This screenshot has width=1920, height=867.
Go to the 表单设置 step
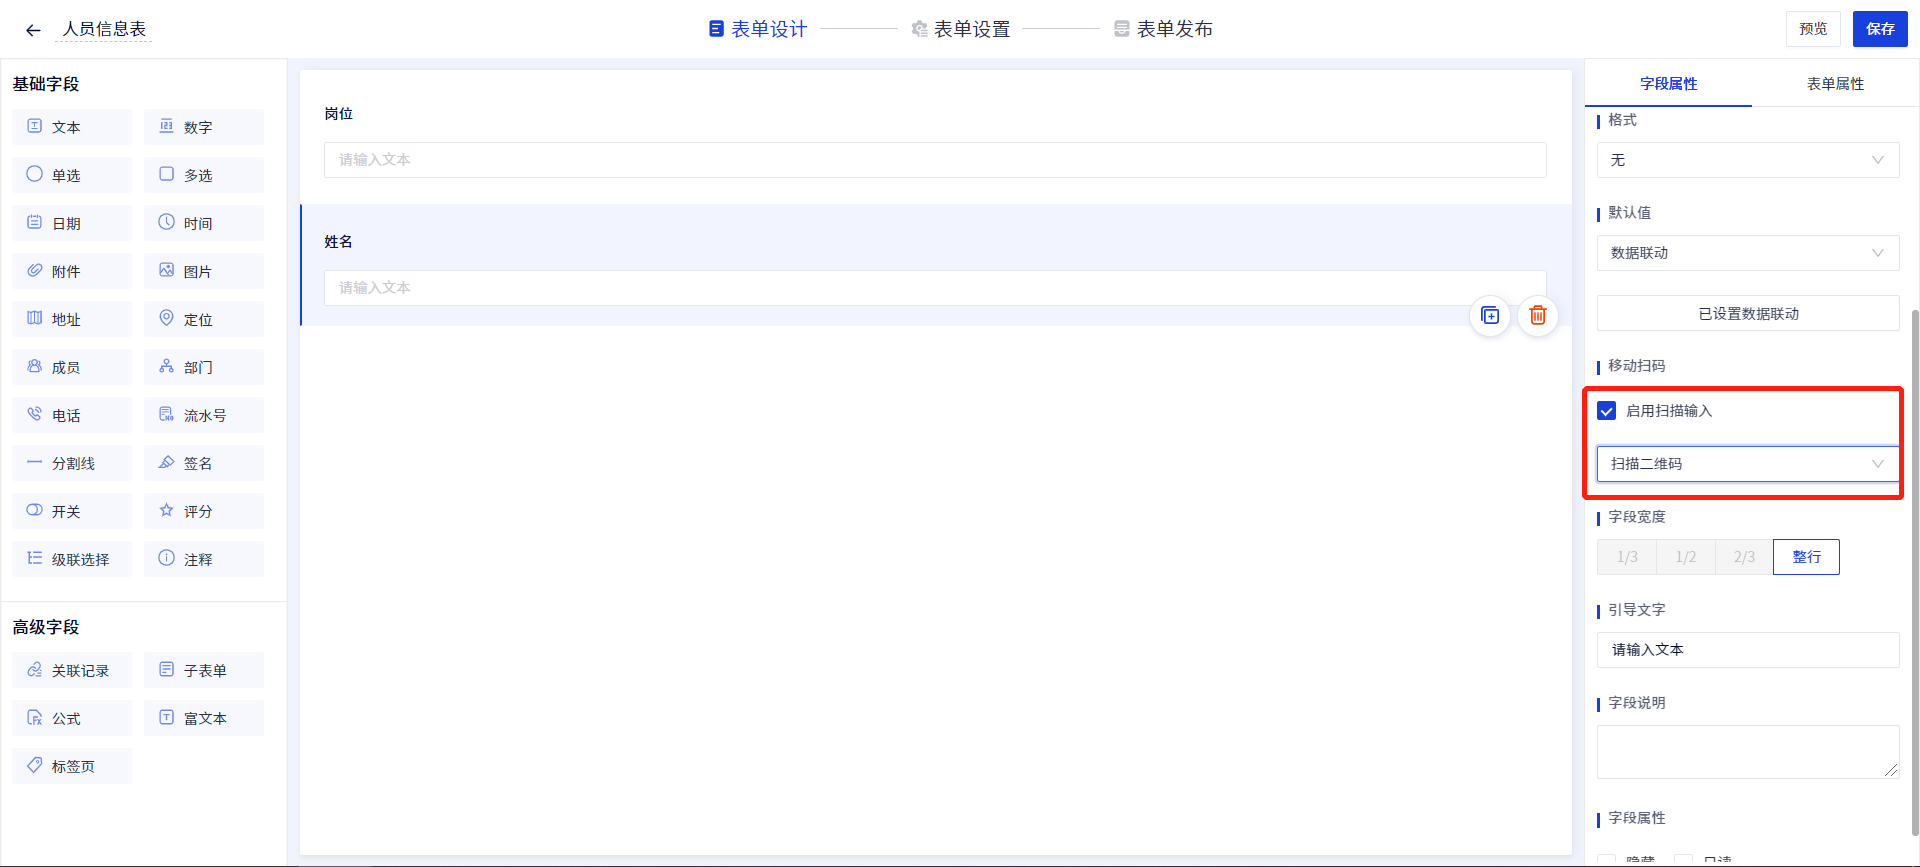(961, 29)
